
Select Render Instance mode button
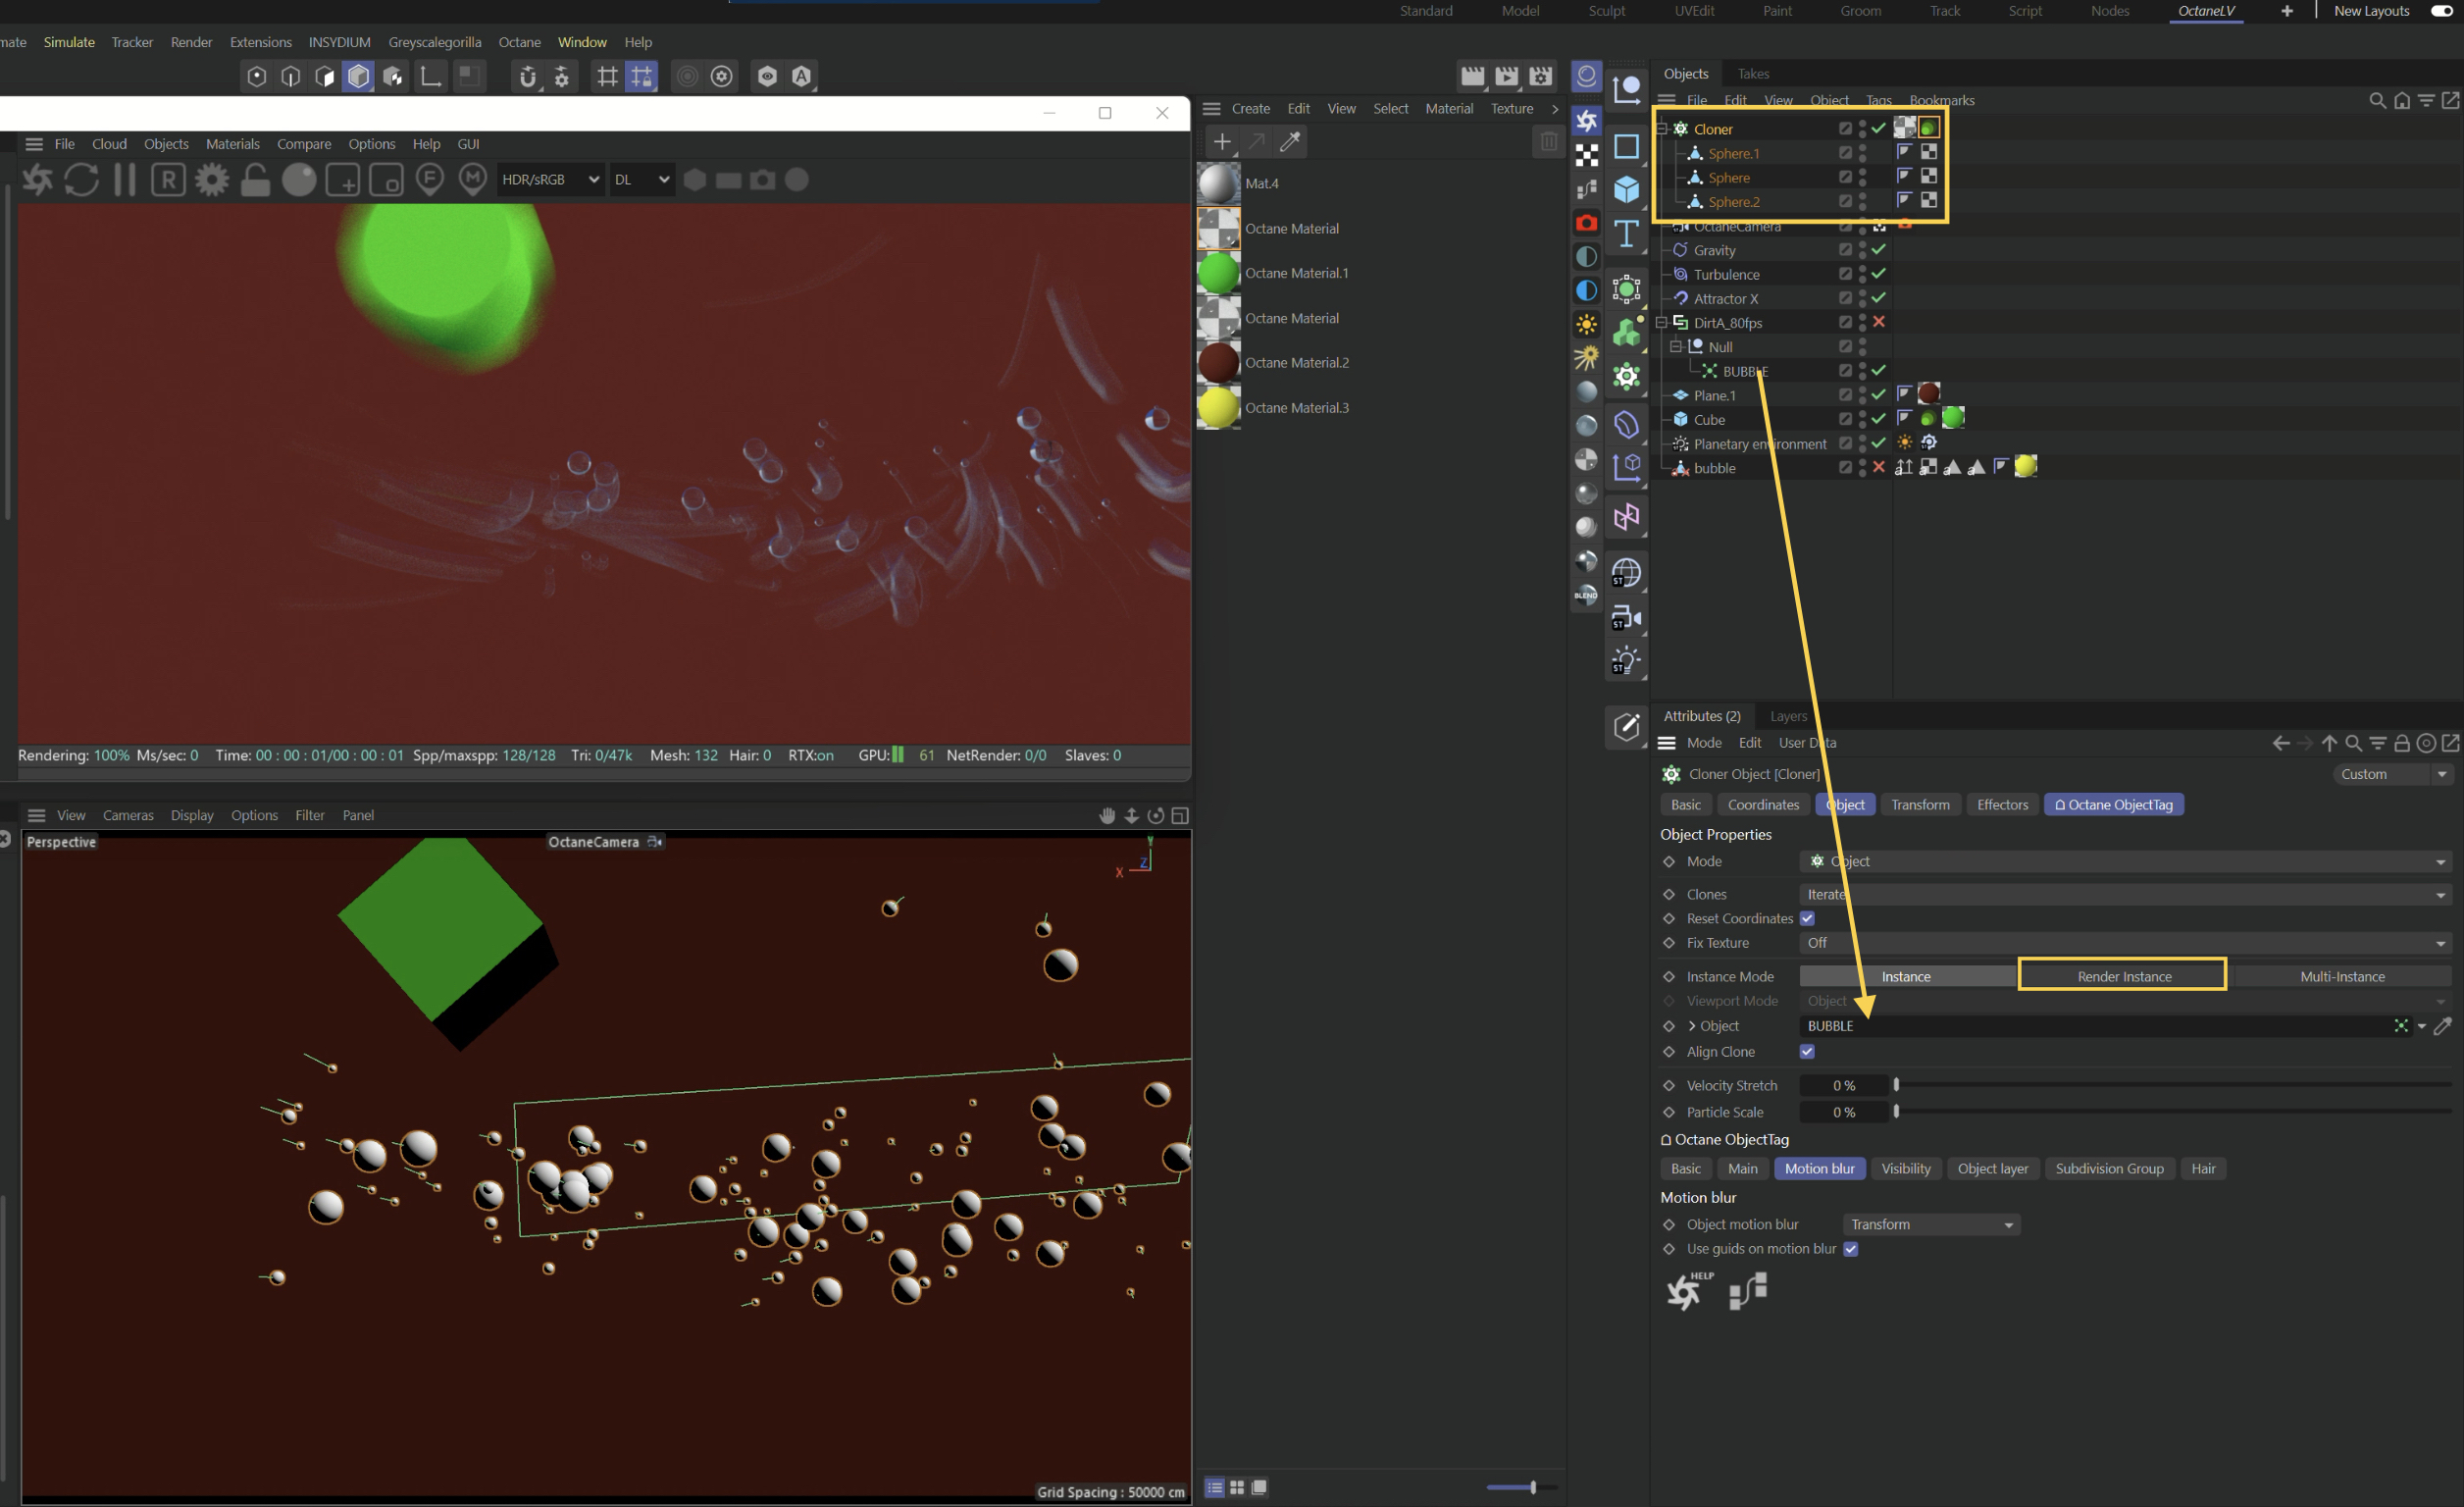coord(2123,976)
